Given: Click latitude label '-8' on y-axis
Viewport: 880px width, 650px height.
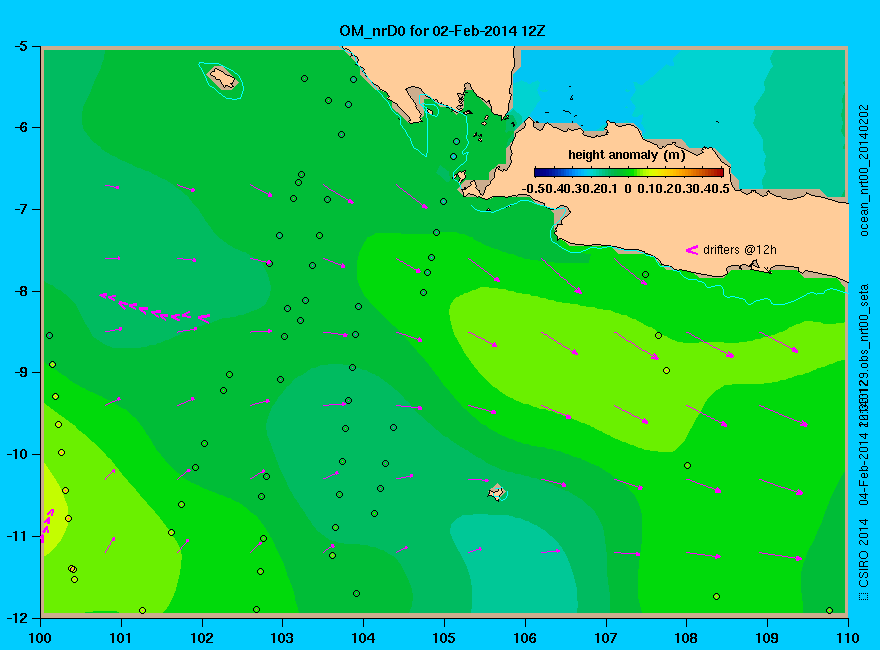Looking at the screenshot, I should 20,291.
